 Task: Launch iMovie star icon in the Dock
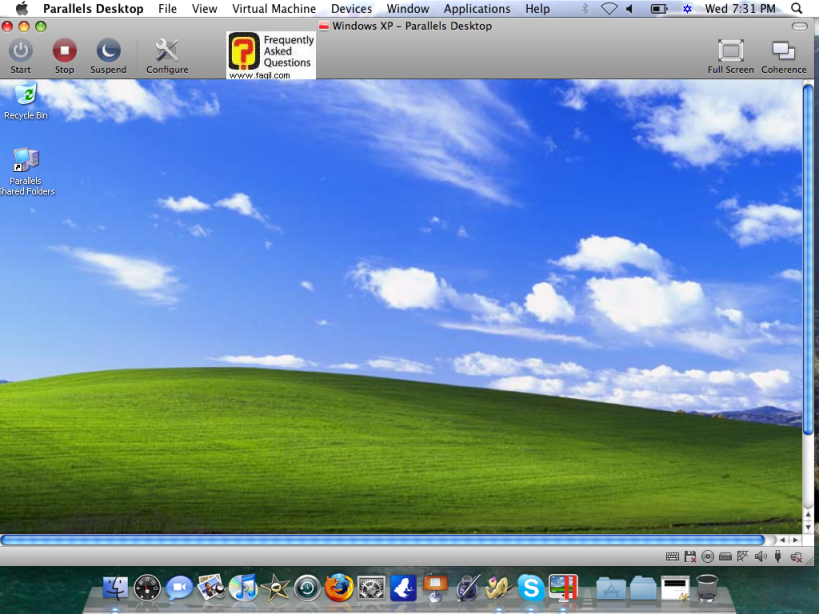pos(275,588)
